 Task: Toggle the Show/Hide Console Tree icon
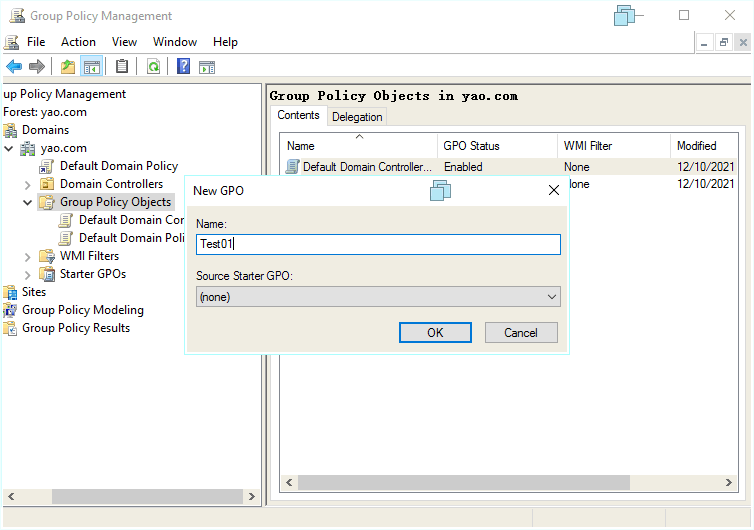pyautogui.click(x=91, y=67)
